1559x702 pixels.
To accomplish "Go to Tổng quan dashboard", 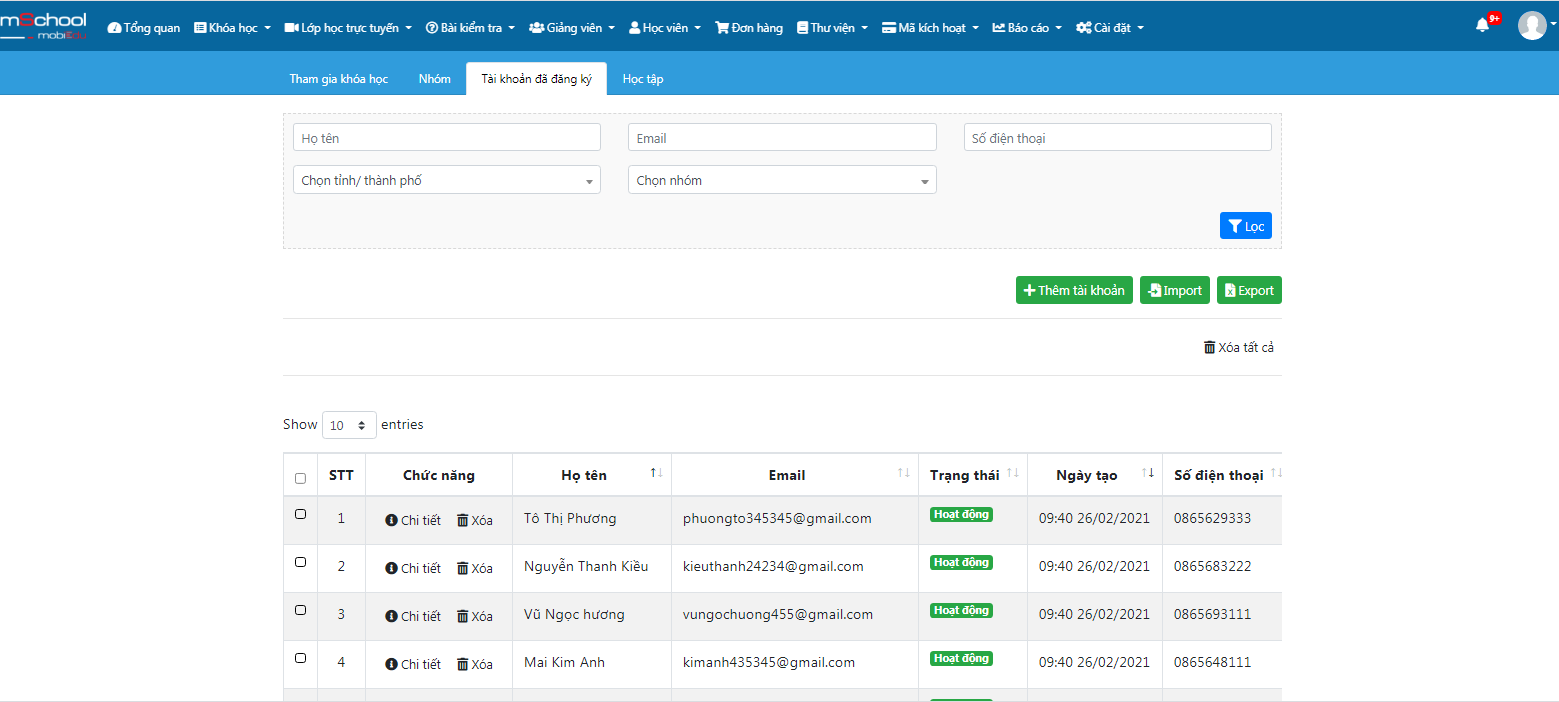I will pyautogui.click(x=144, y=28).
